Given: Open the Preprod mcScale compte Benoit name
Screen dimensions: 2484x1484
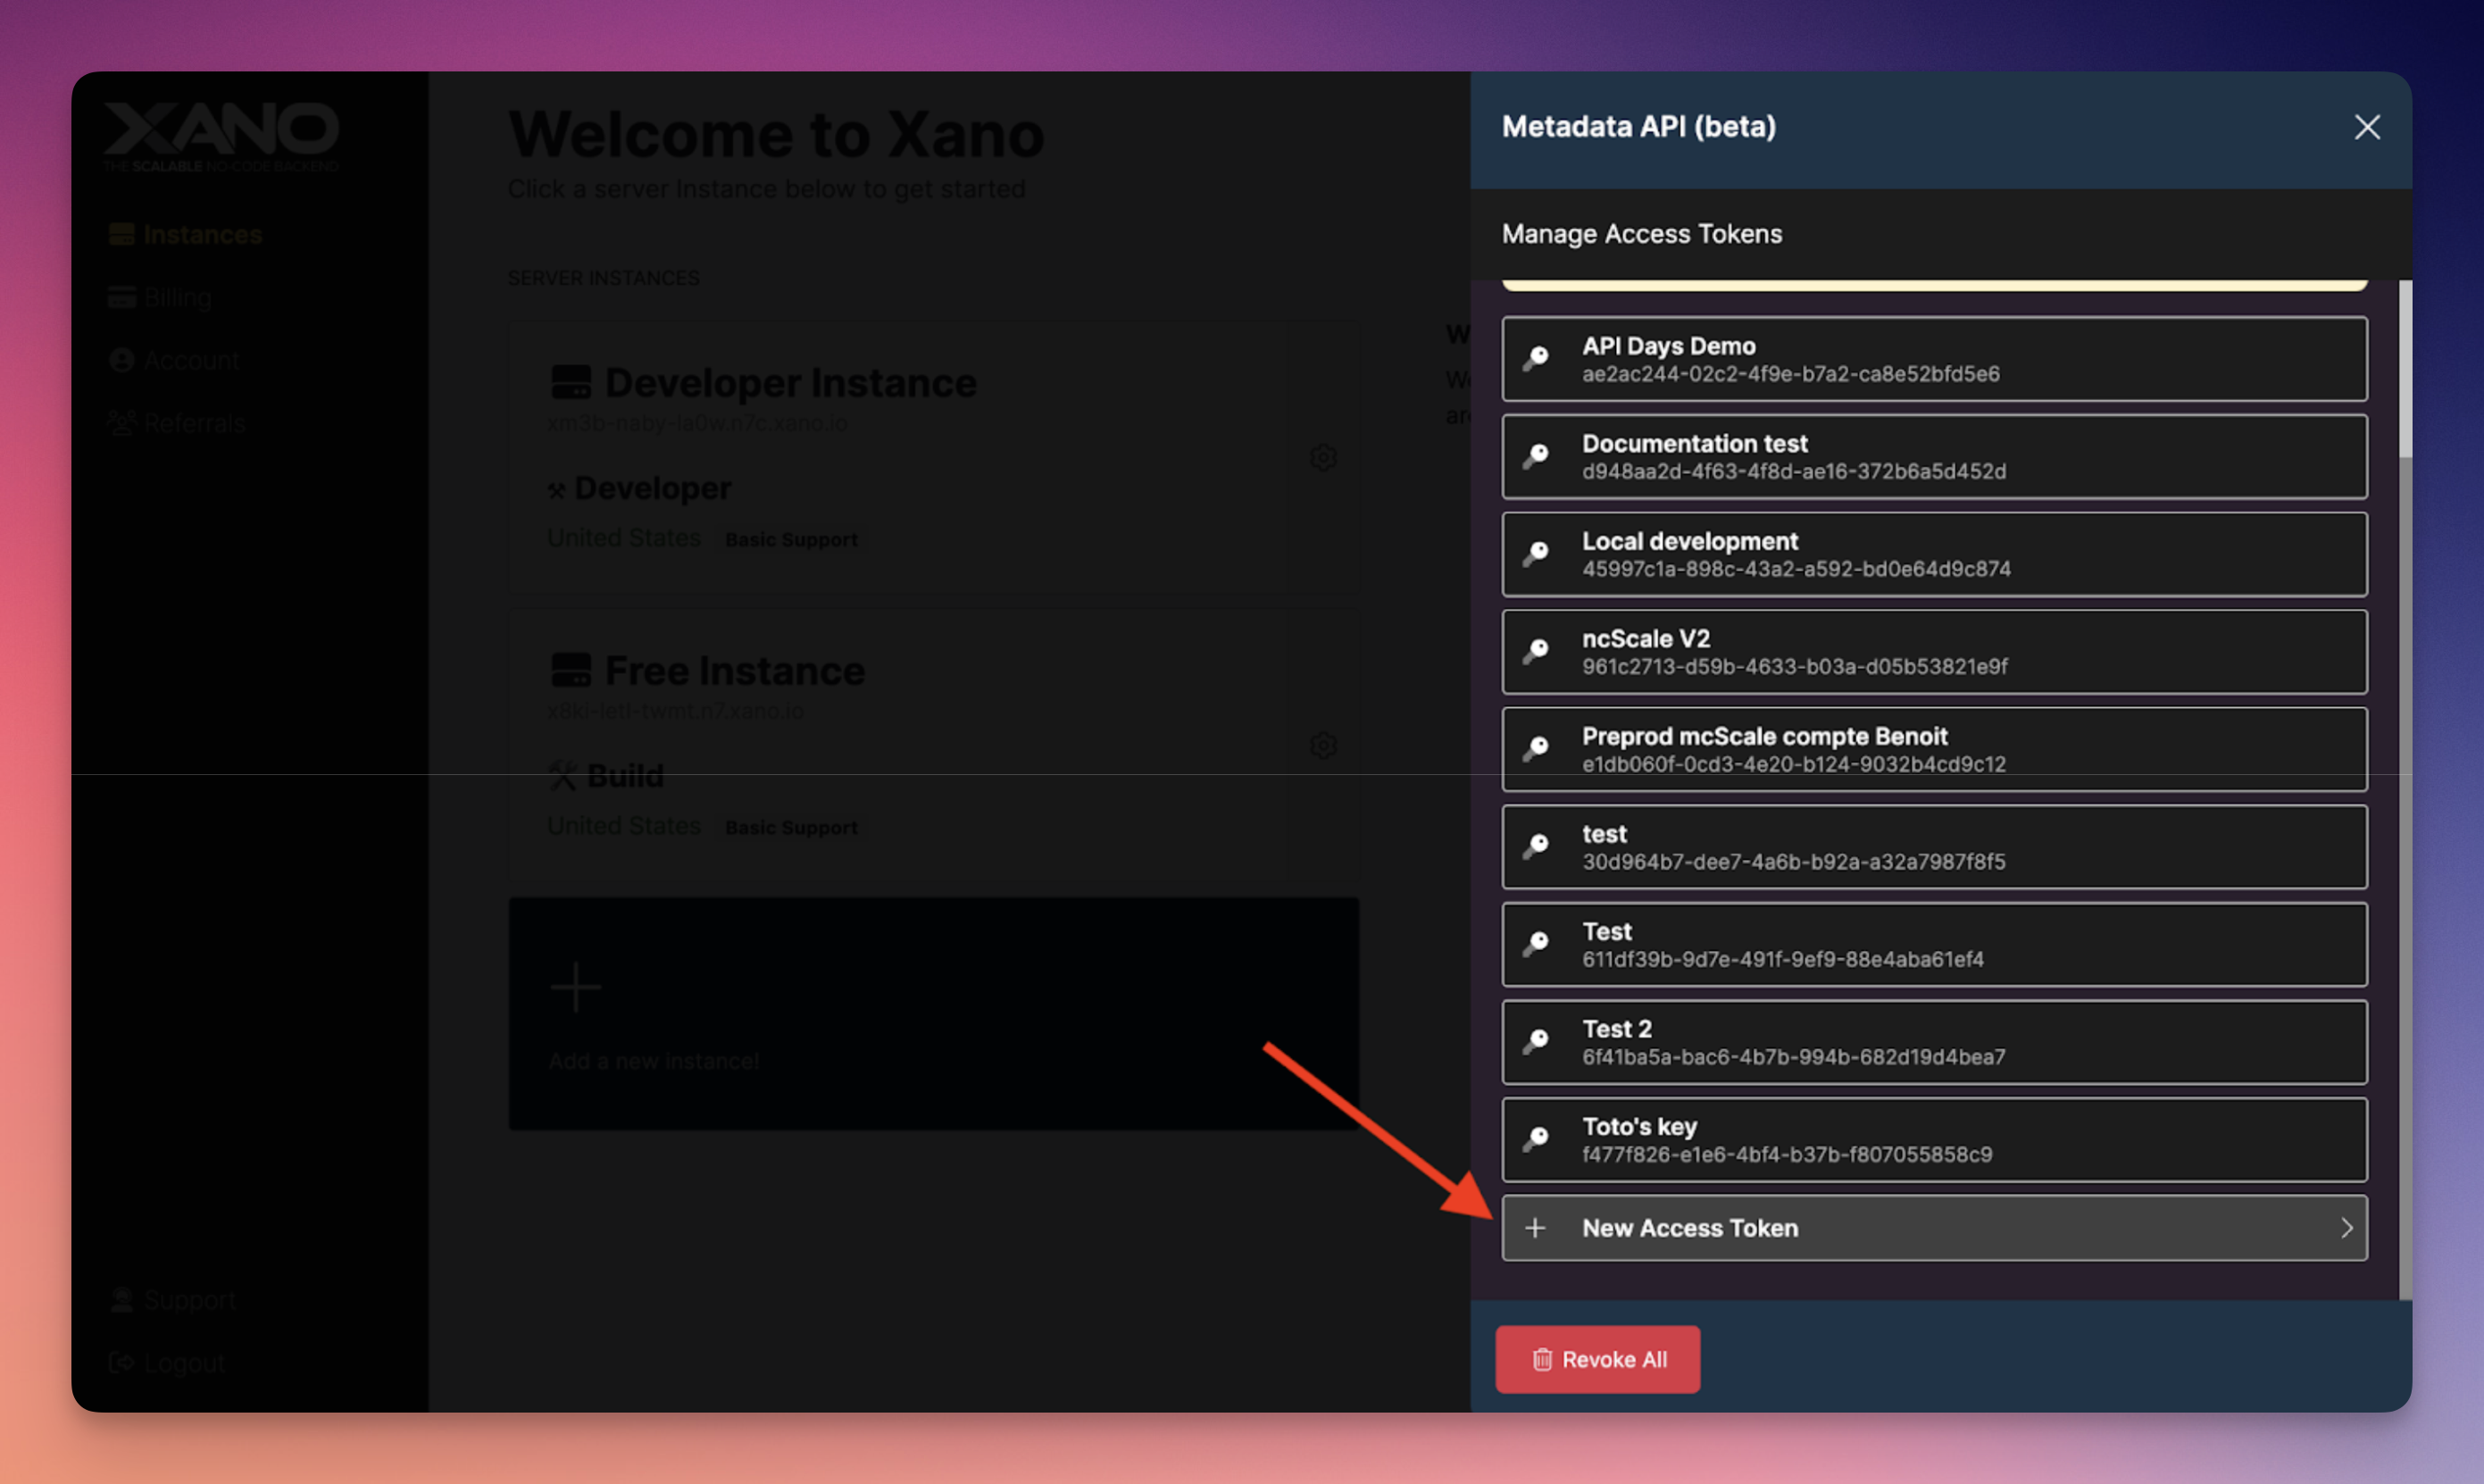Looking at the screenshot, I should [x=1764, y=736].
